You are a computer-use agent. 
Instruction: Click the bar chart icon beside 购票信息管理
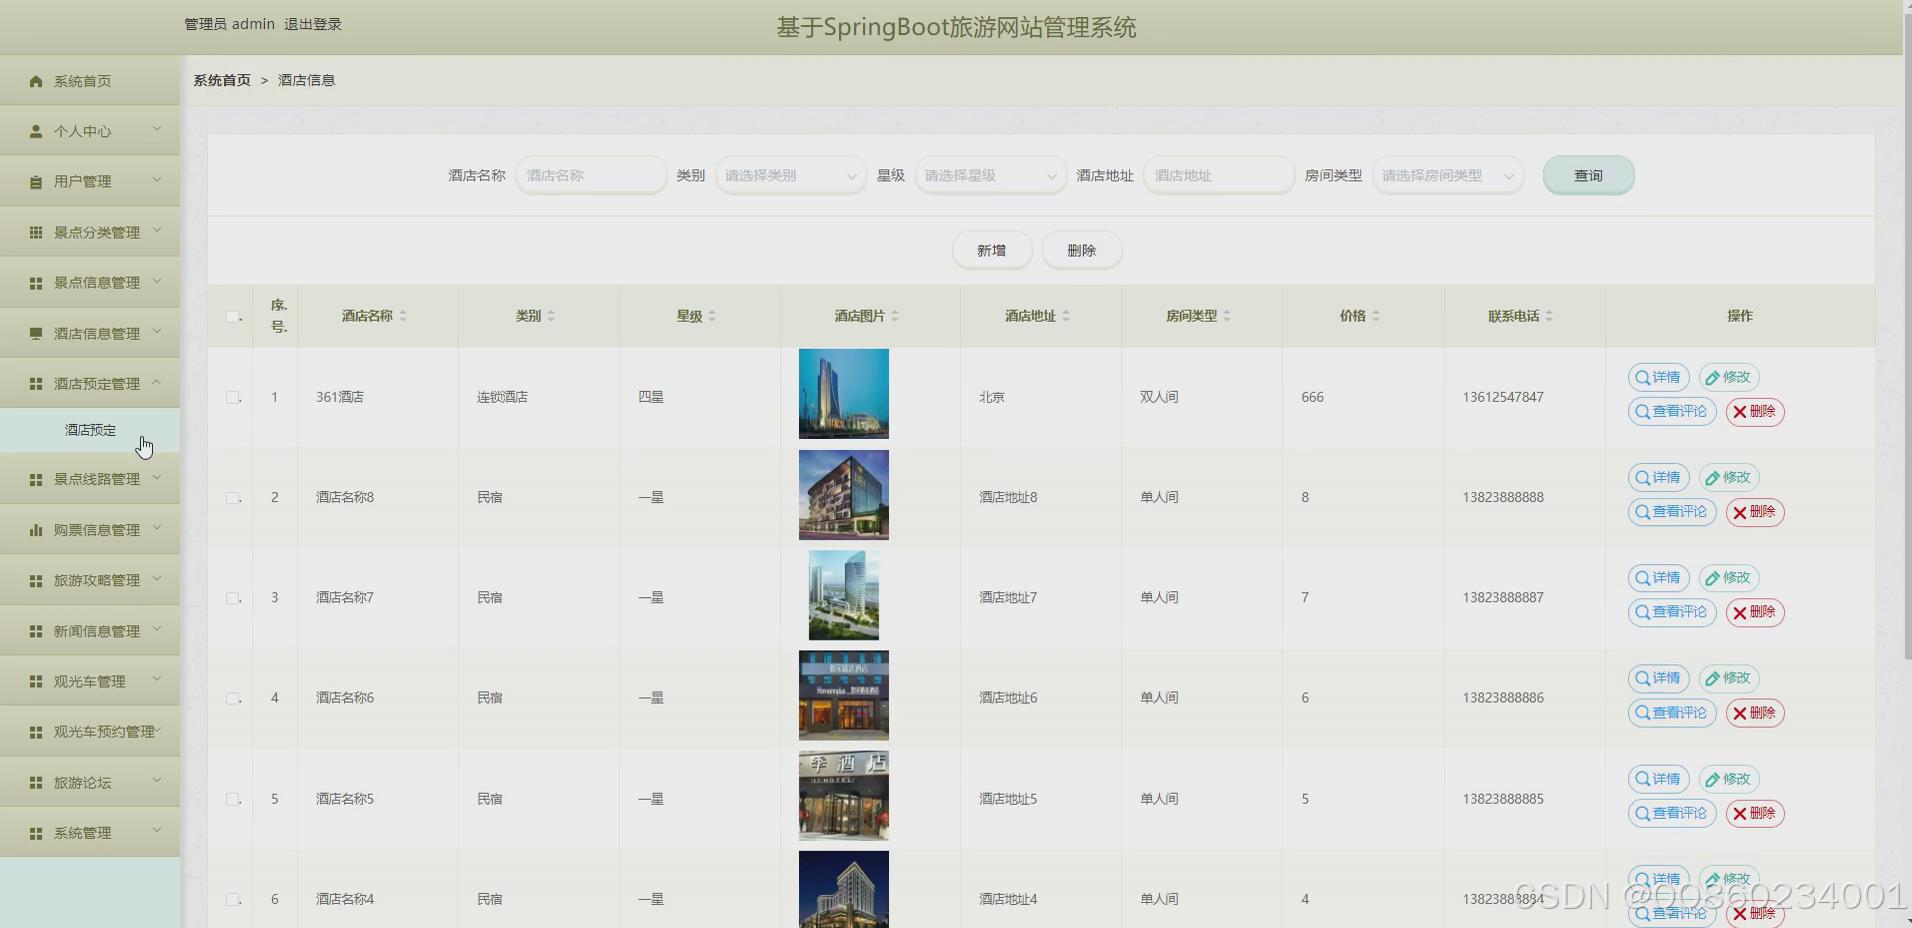click(x=36, y=530)
